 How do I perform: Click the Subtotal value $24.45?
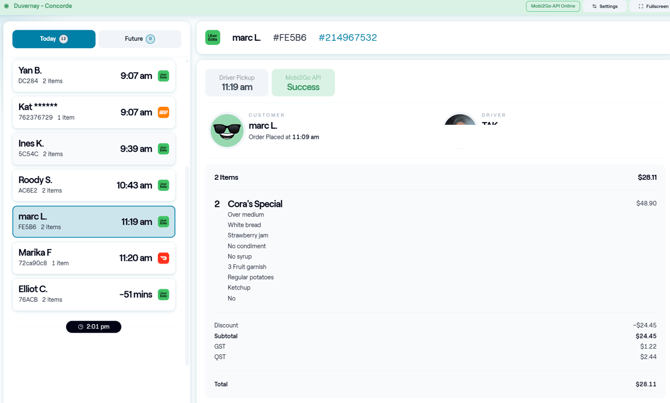point(646,336)
